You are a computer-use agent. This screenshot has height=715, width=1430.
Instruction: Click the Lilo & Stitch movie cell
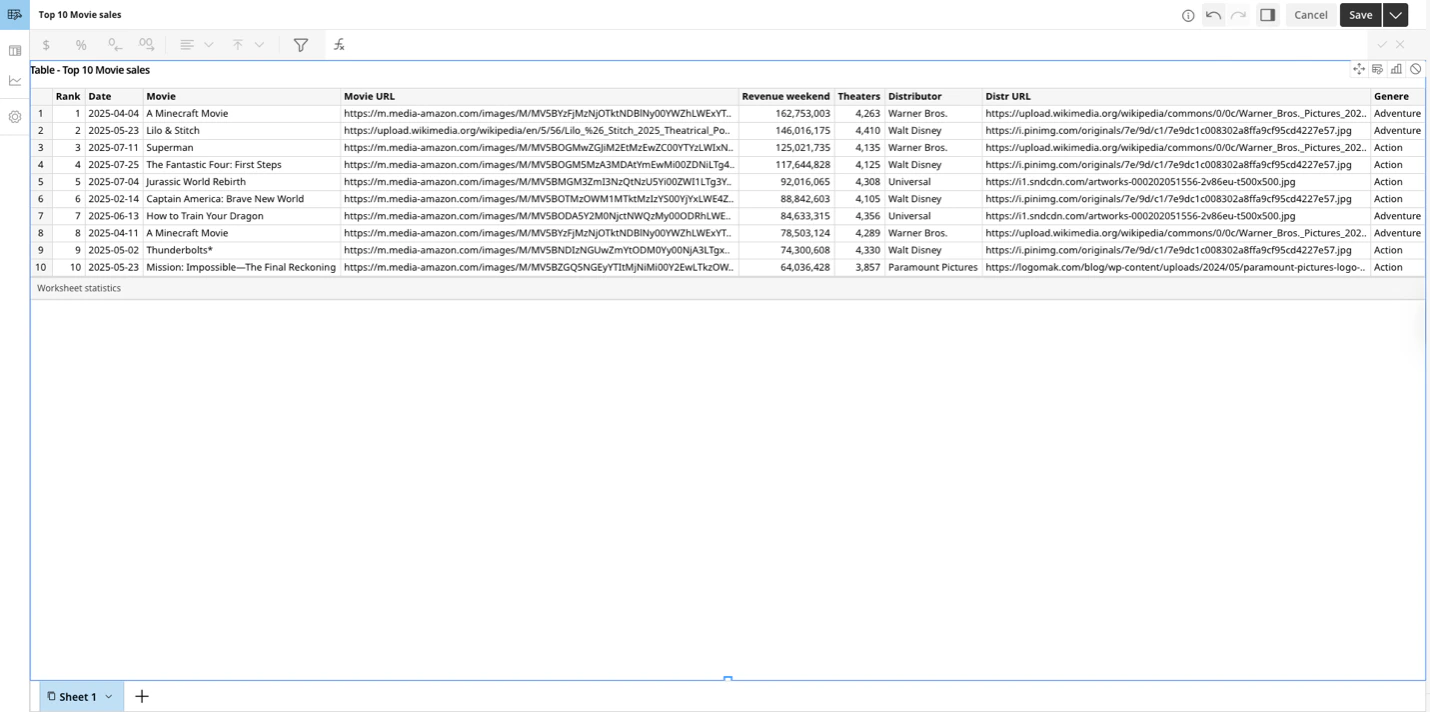click(242, 131)
